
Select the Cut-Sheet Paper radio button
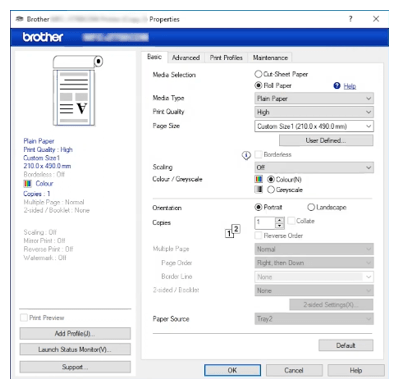[258, 74]
